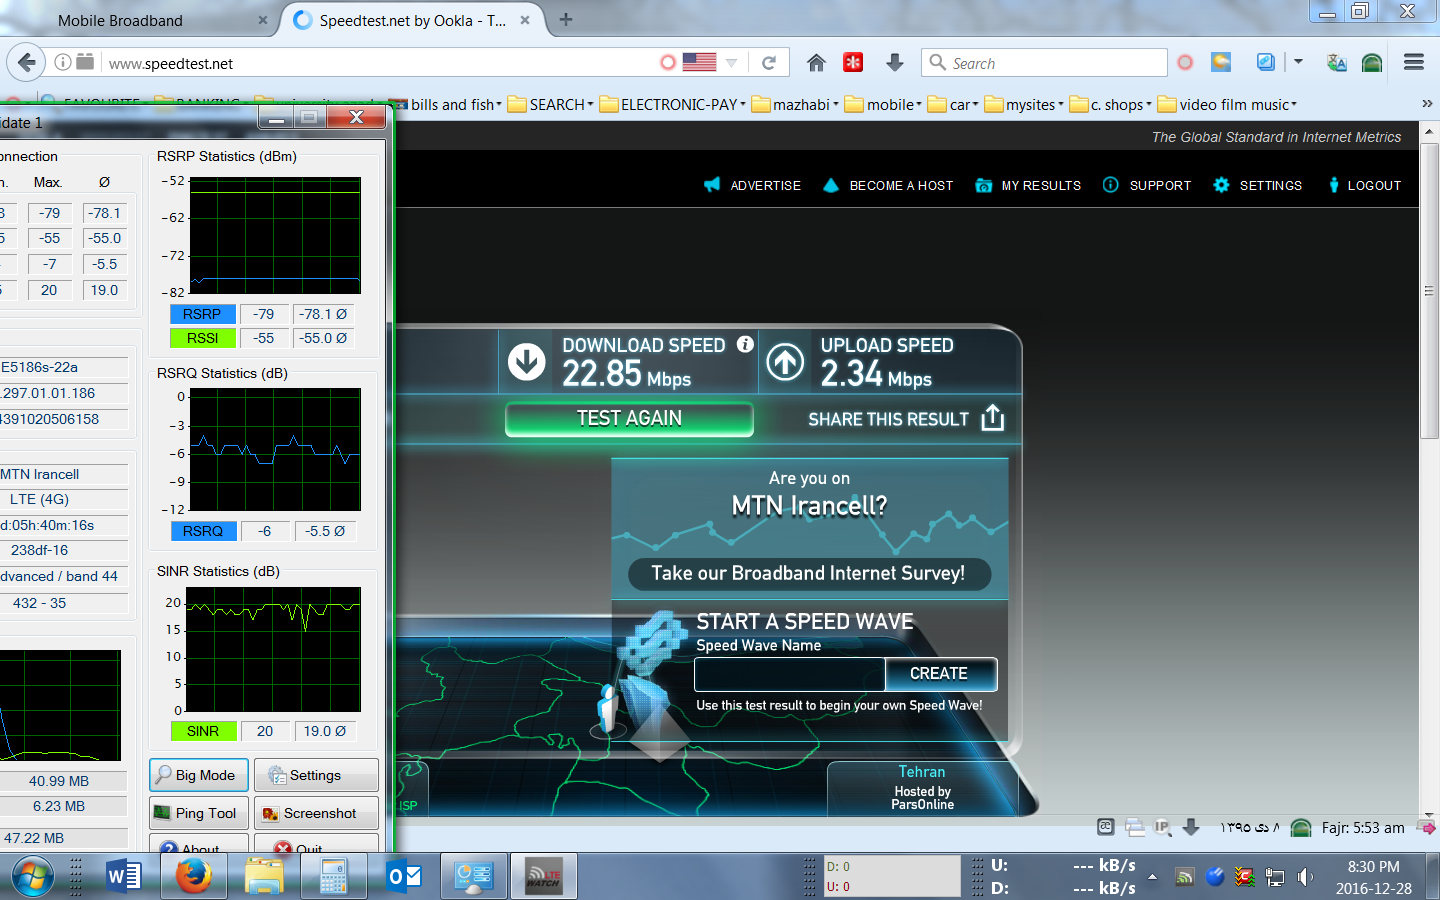Click the Windows Start orb
This screenshot has width=1440, height=900.
(33, 877)
